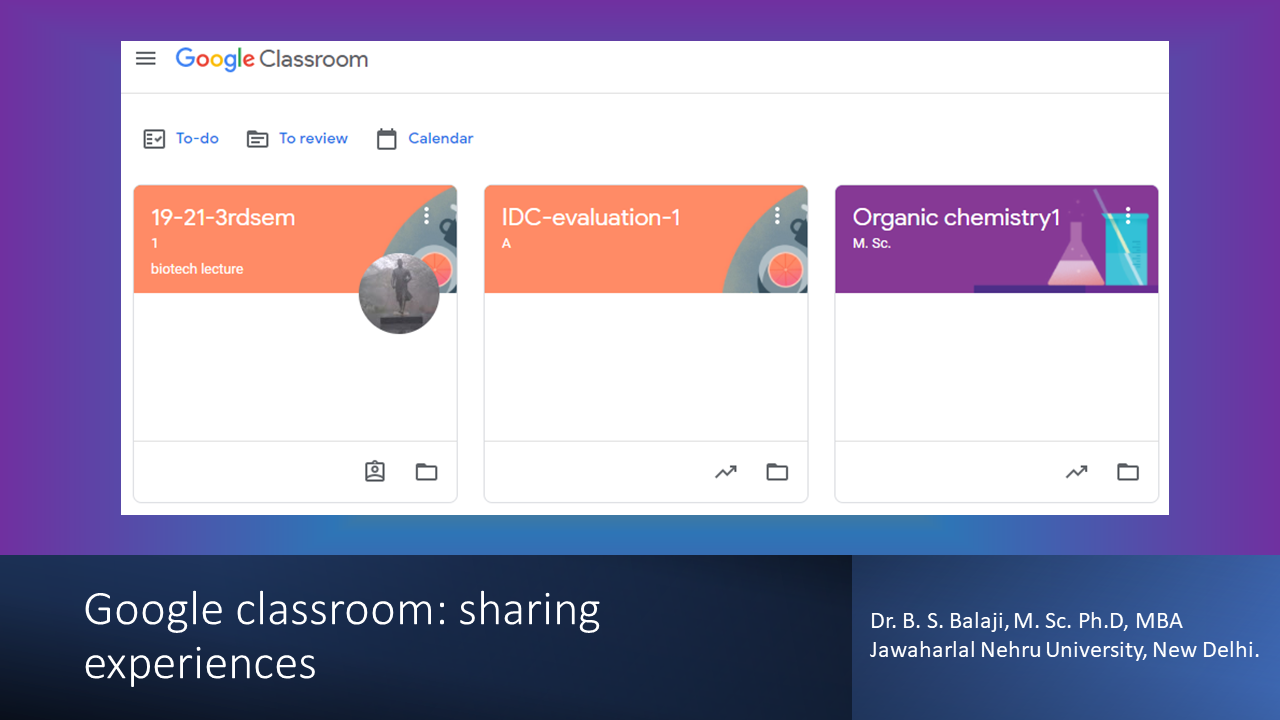
Task: Open the IDC-evaluation-1 class
Action: (x=591, y=217)
